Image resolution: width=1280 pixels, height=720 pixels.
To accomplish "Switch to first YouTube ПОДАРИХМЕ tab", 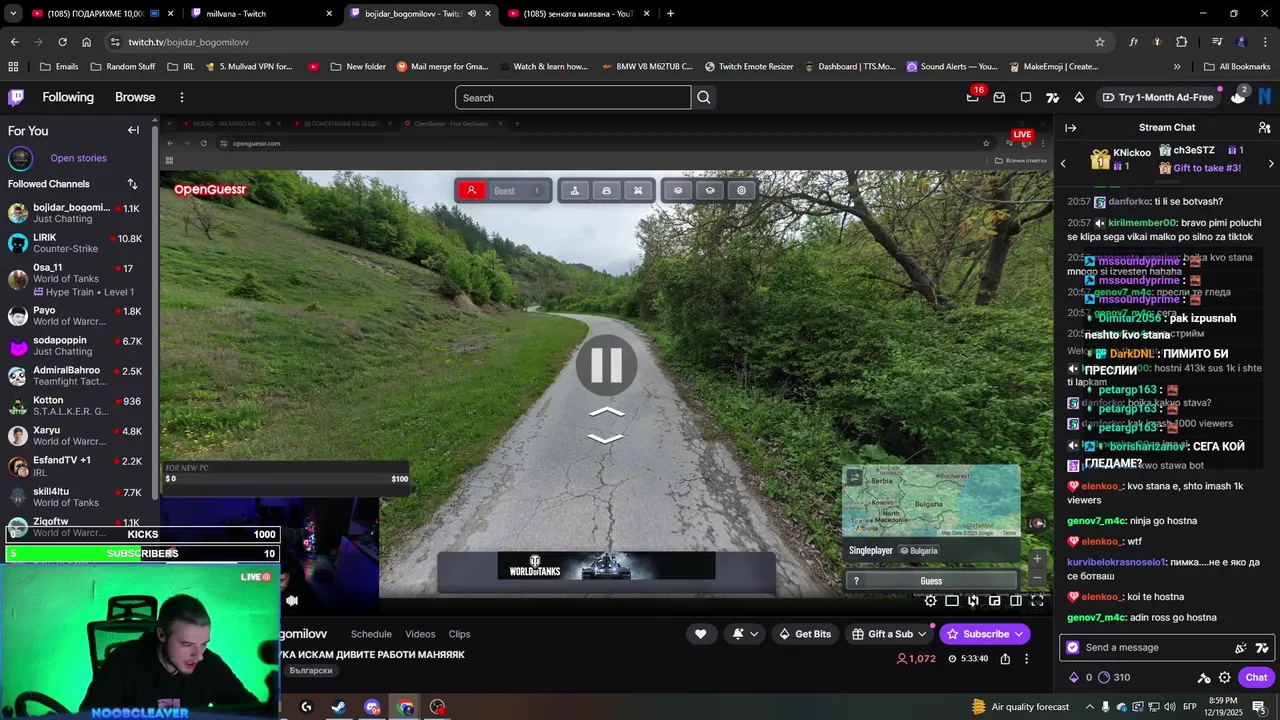I will pyautogui.click(x=104, y=14).
